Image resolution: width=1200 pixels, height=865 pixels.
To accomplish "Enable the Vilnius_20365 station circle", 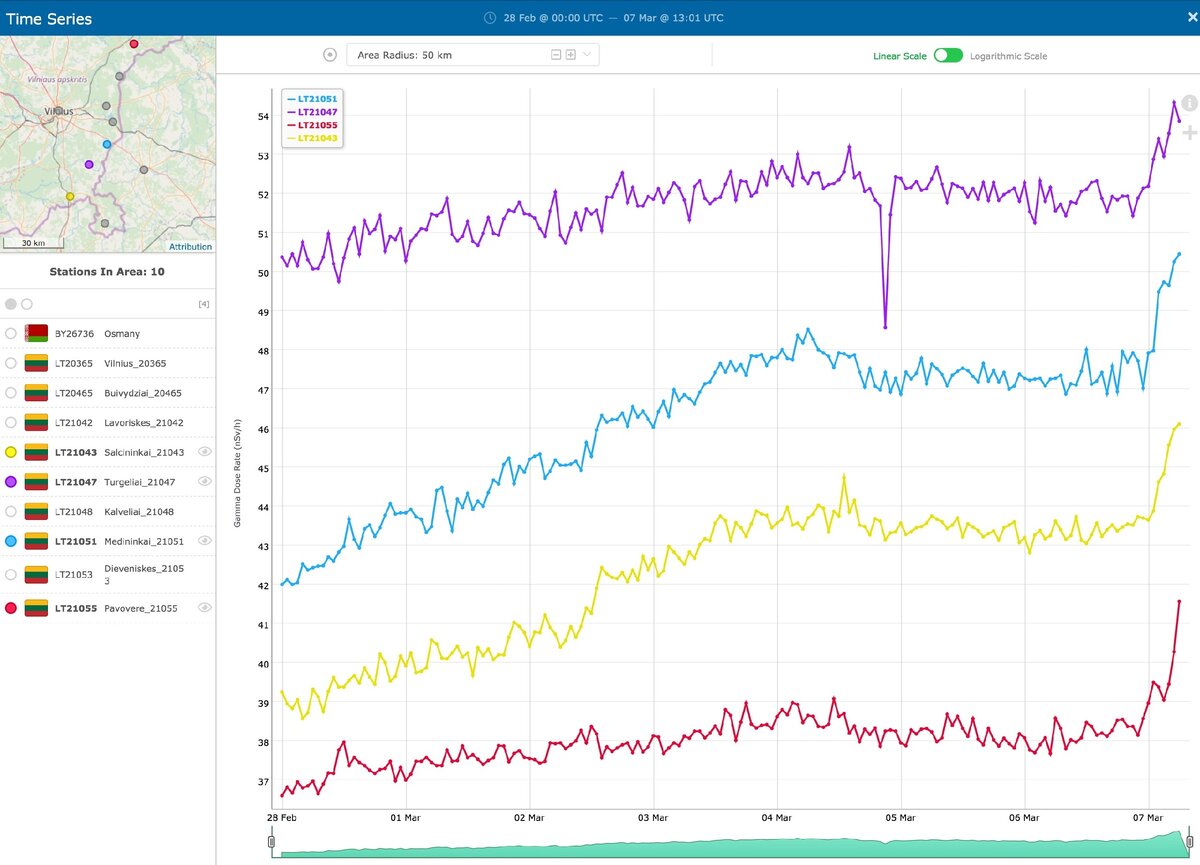I will point(11,363).
